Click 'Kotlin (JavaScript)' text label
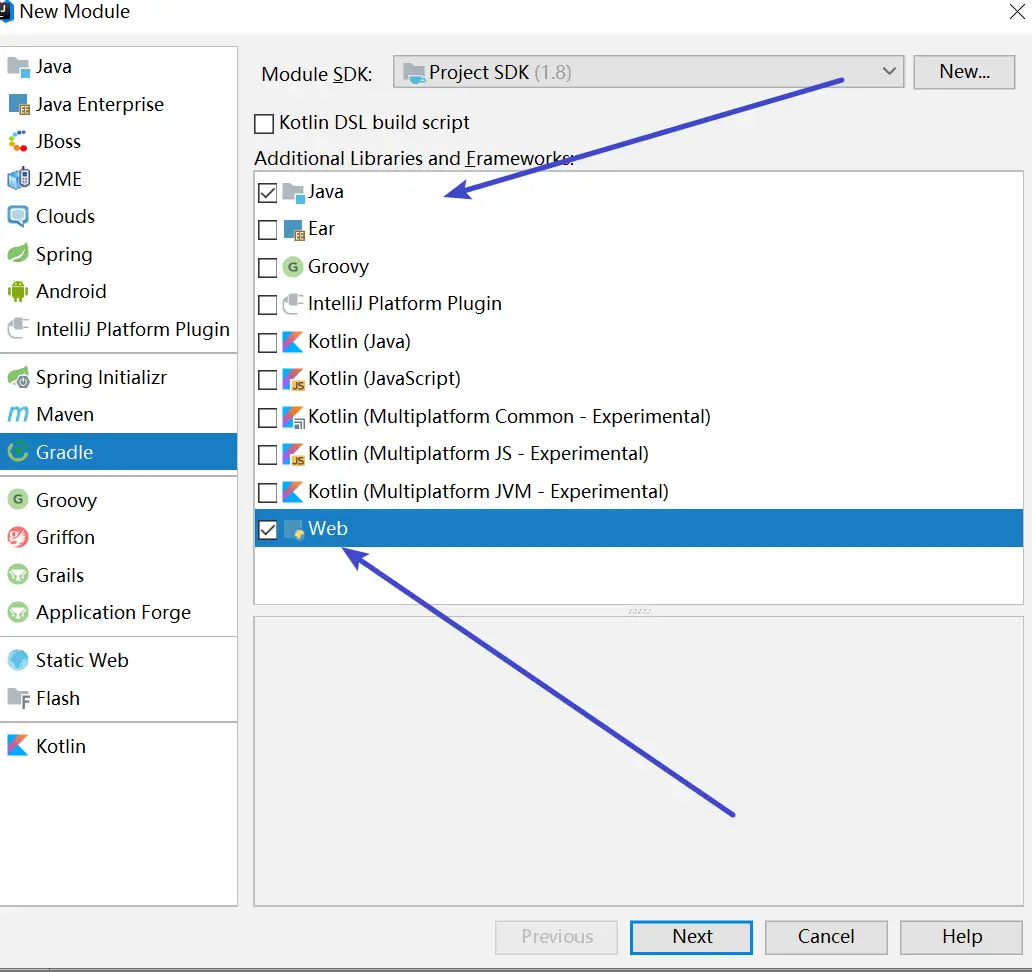Screen dimensions: 1032x972 (384, 379)
